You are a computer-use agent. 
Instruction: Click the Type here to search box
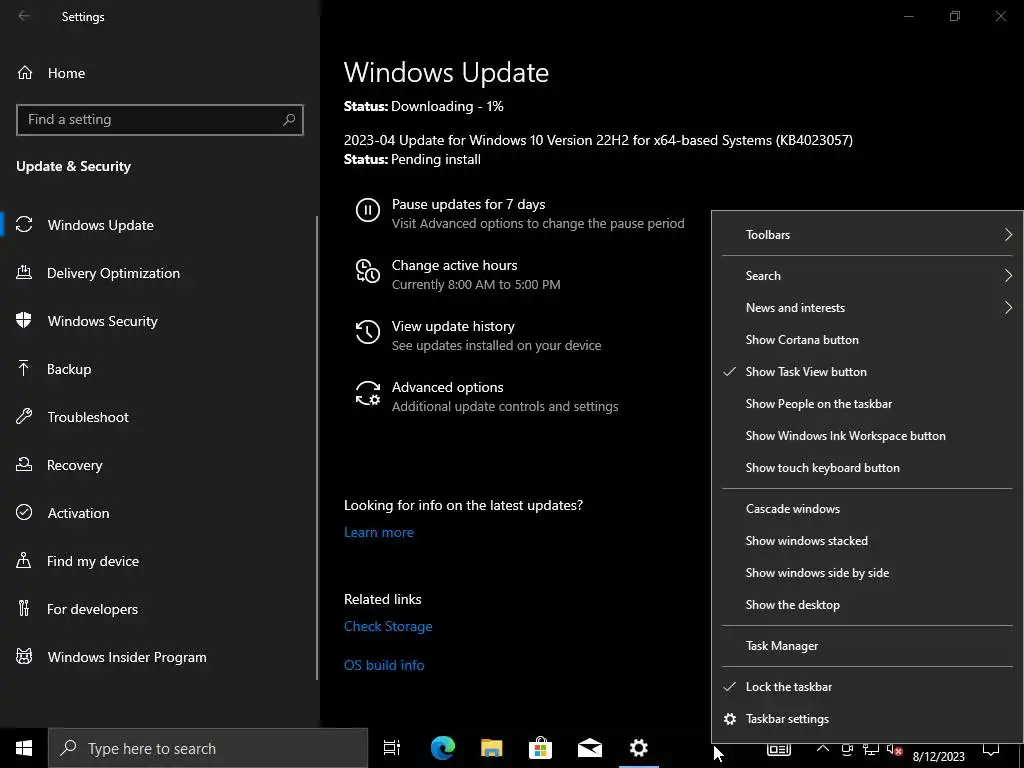pyautogui.click(x=208, y=748)
